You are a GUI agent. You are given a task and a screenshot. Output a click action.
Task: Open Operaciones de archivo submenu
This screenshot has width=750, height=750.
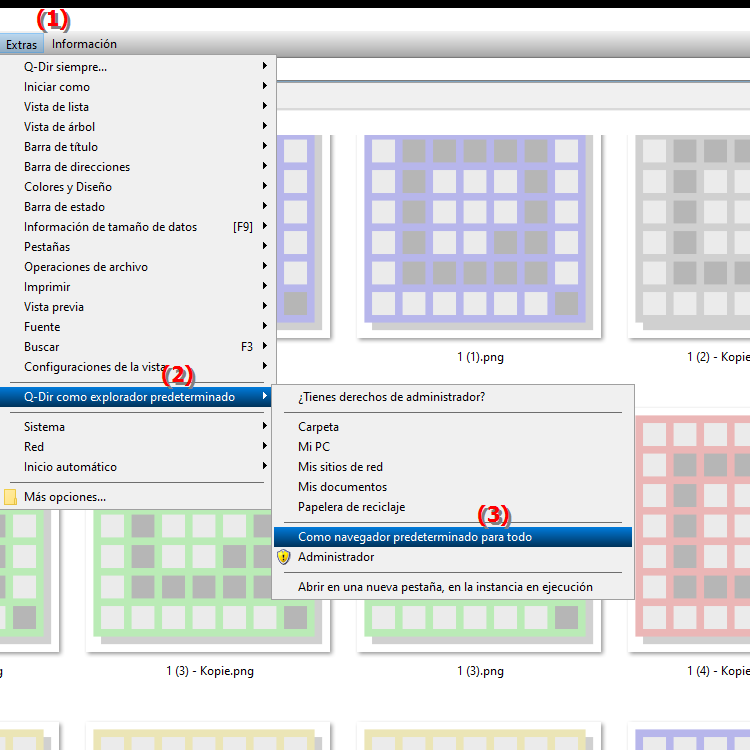137,267
